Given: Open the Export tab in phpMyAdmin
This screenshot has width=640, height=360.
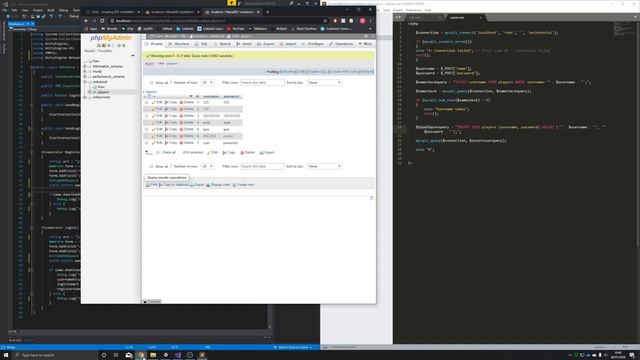Looking at the screenshot, I should [266, 44].
